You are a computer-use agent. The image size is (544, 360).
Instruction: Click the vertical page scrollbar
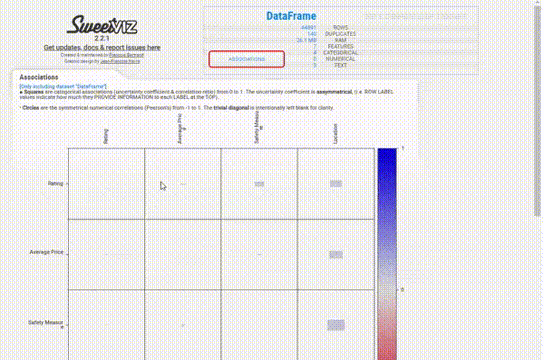click(538, 112)
